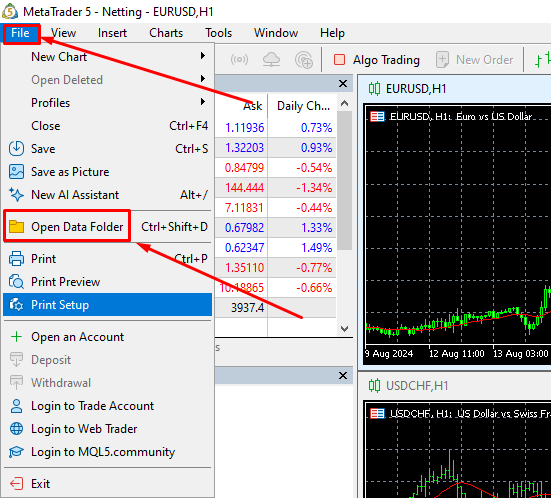Click the Login to Trade Account person icon
Image resolution: width=551 pixels, height=498 pixels.
[16, 406]
